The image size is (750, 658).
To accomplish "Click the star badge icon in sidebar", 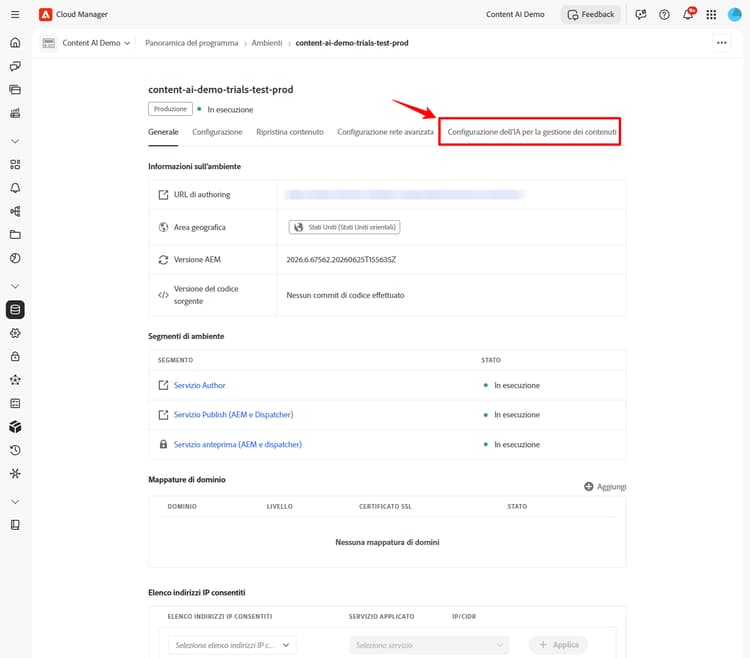I will tap(15, 380).
